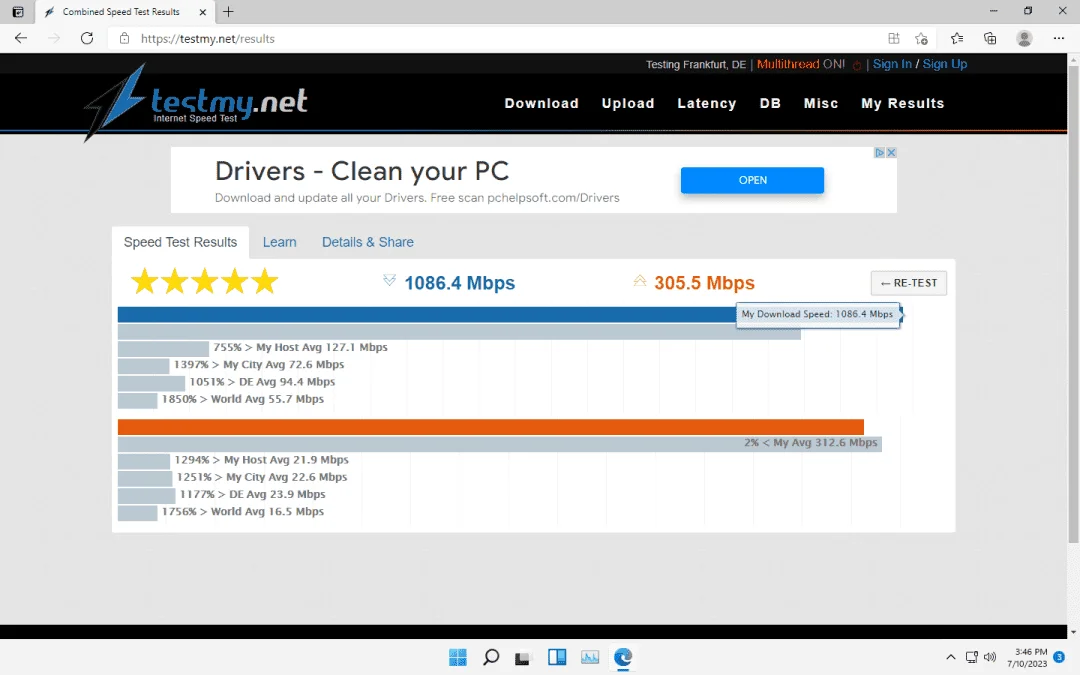Open the Download menu item
This screenshot has width=1080, height=675.
[x=541, y=103]
